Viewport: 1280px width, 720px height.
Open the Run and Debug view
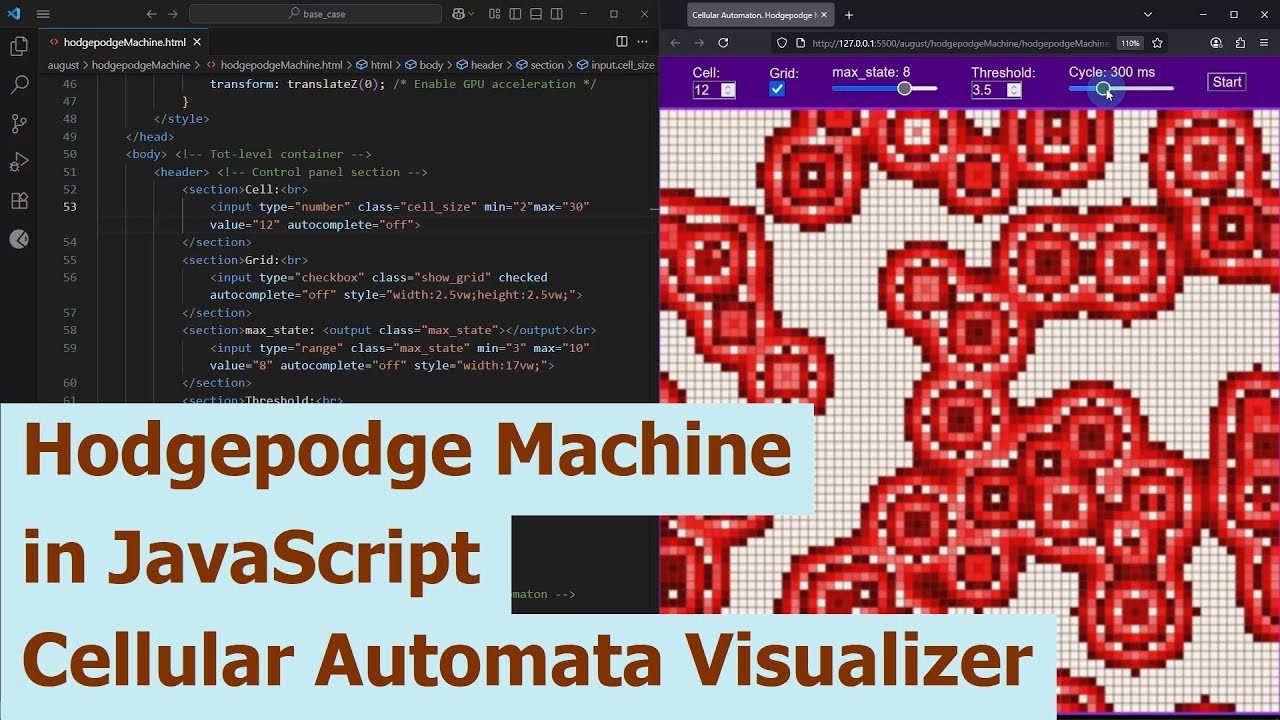click(18, 162)
